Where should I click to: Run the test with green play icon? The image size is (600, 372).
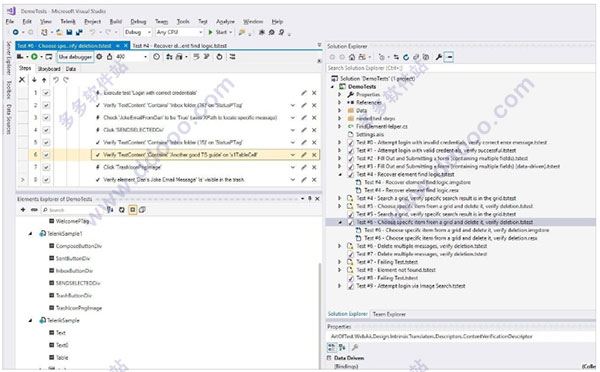34,57
